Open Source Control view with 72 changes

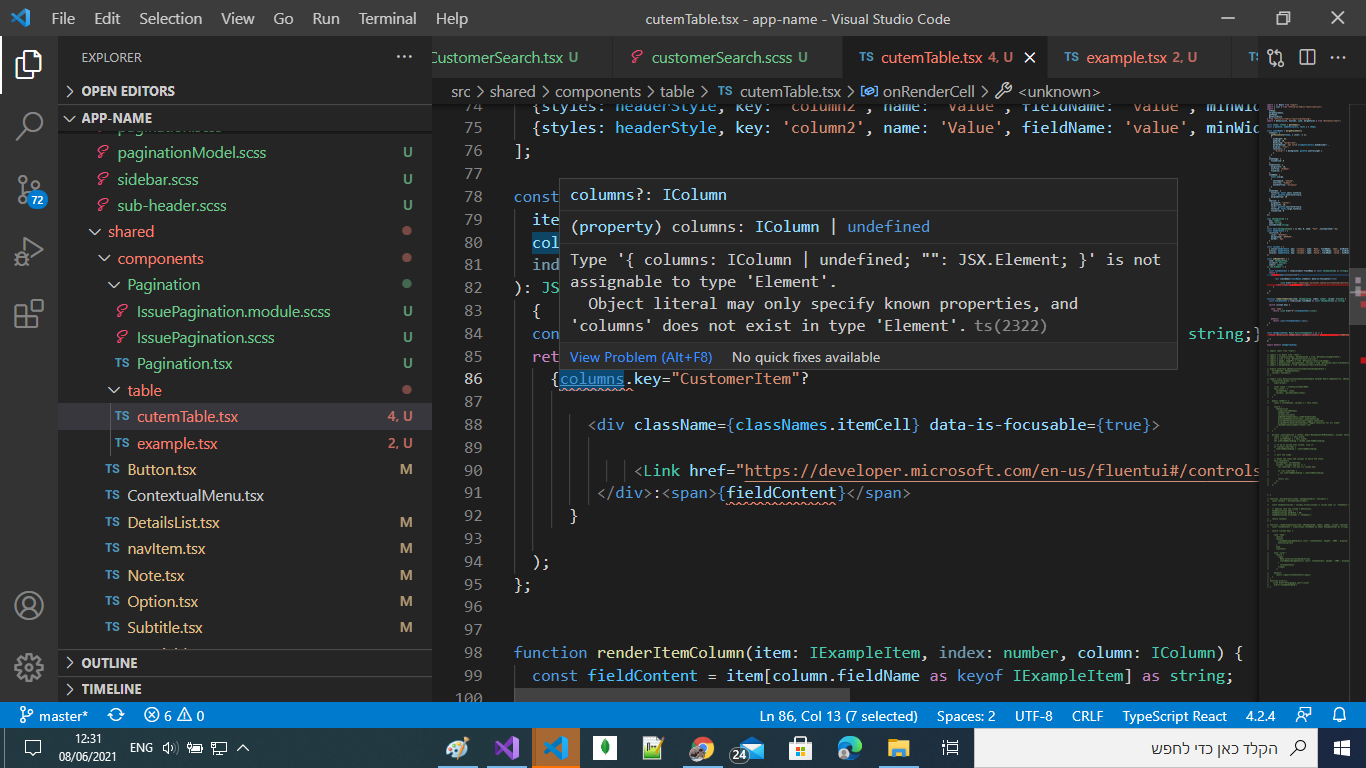tap(29, 190)
